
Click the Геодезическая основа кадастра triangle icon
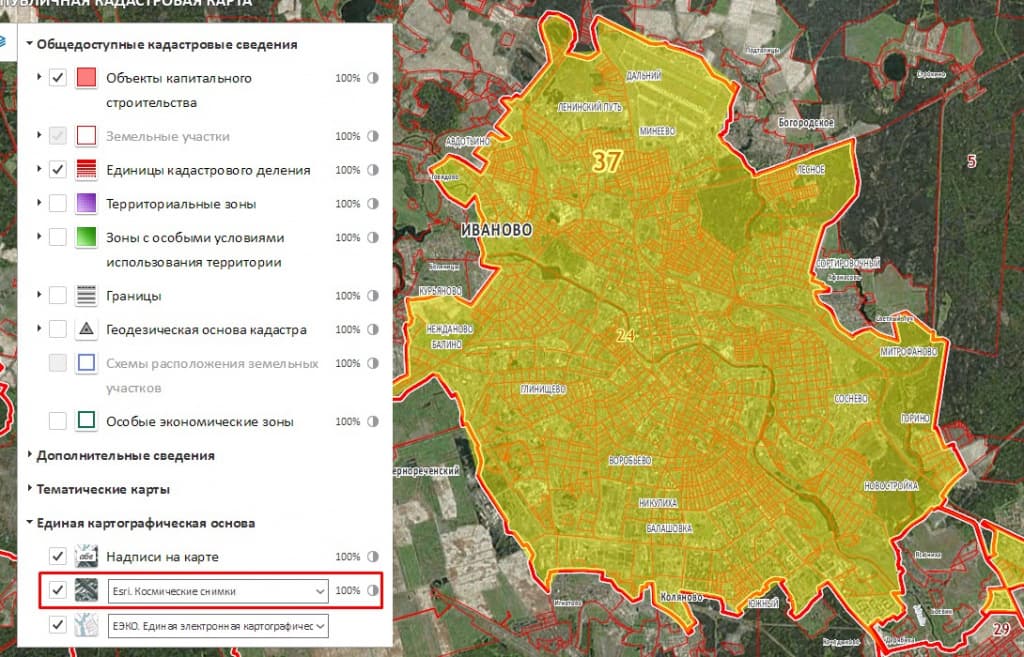[x=87, y=330]
